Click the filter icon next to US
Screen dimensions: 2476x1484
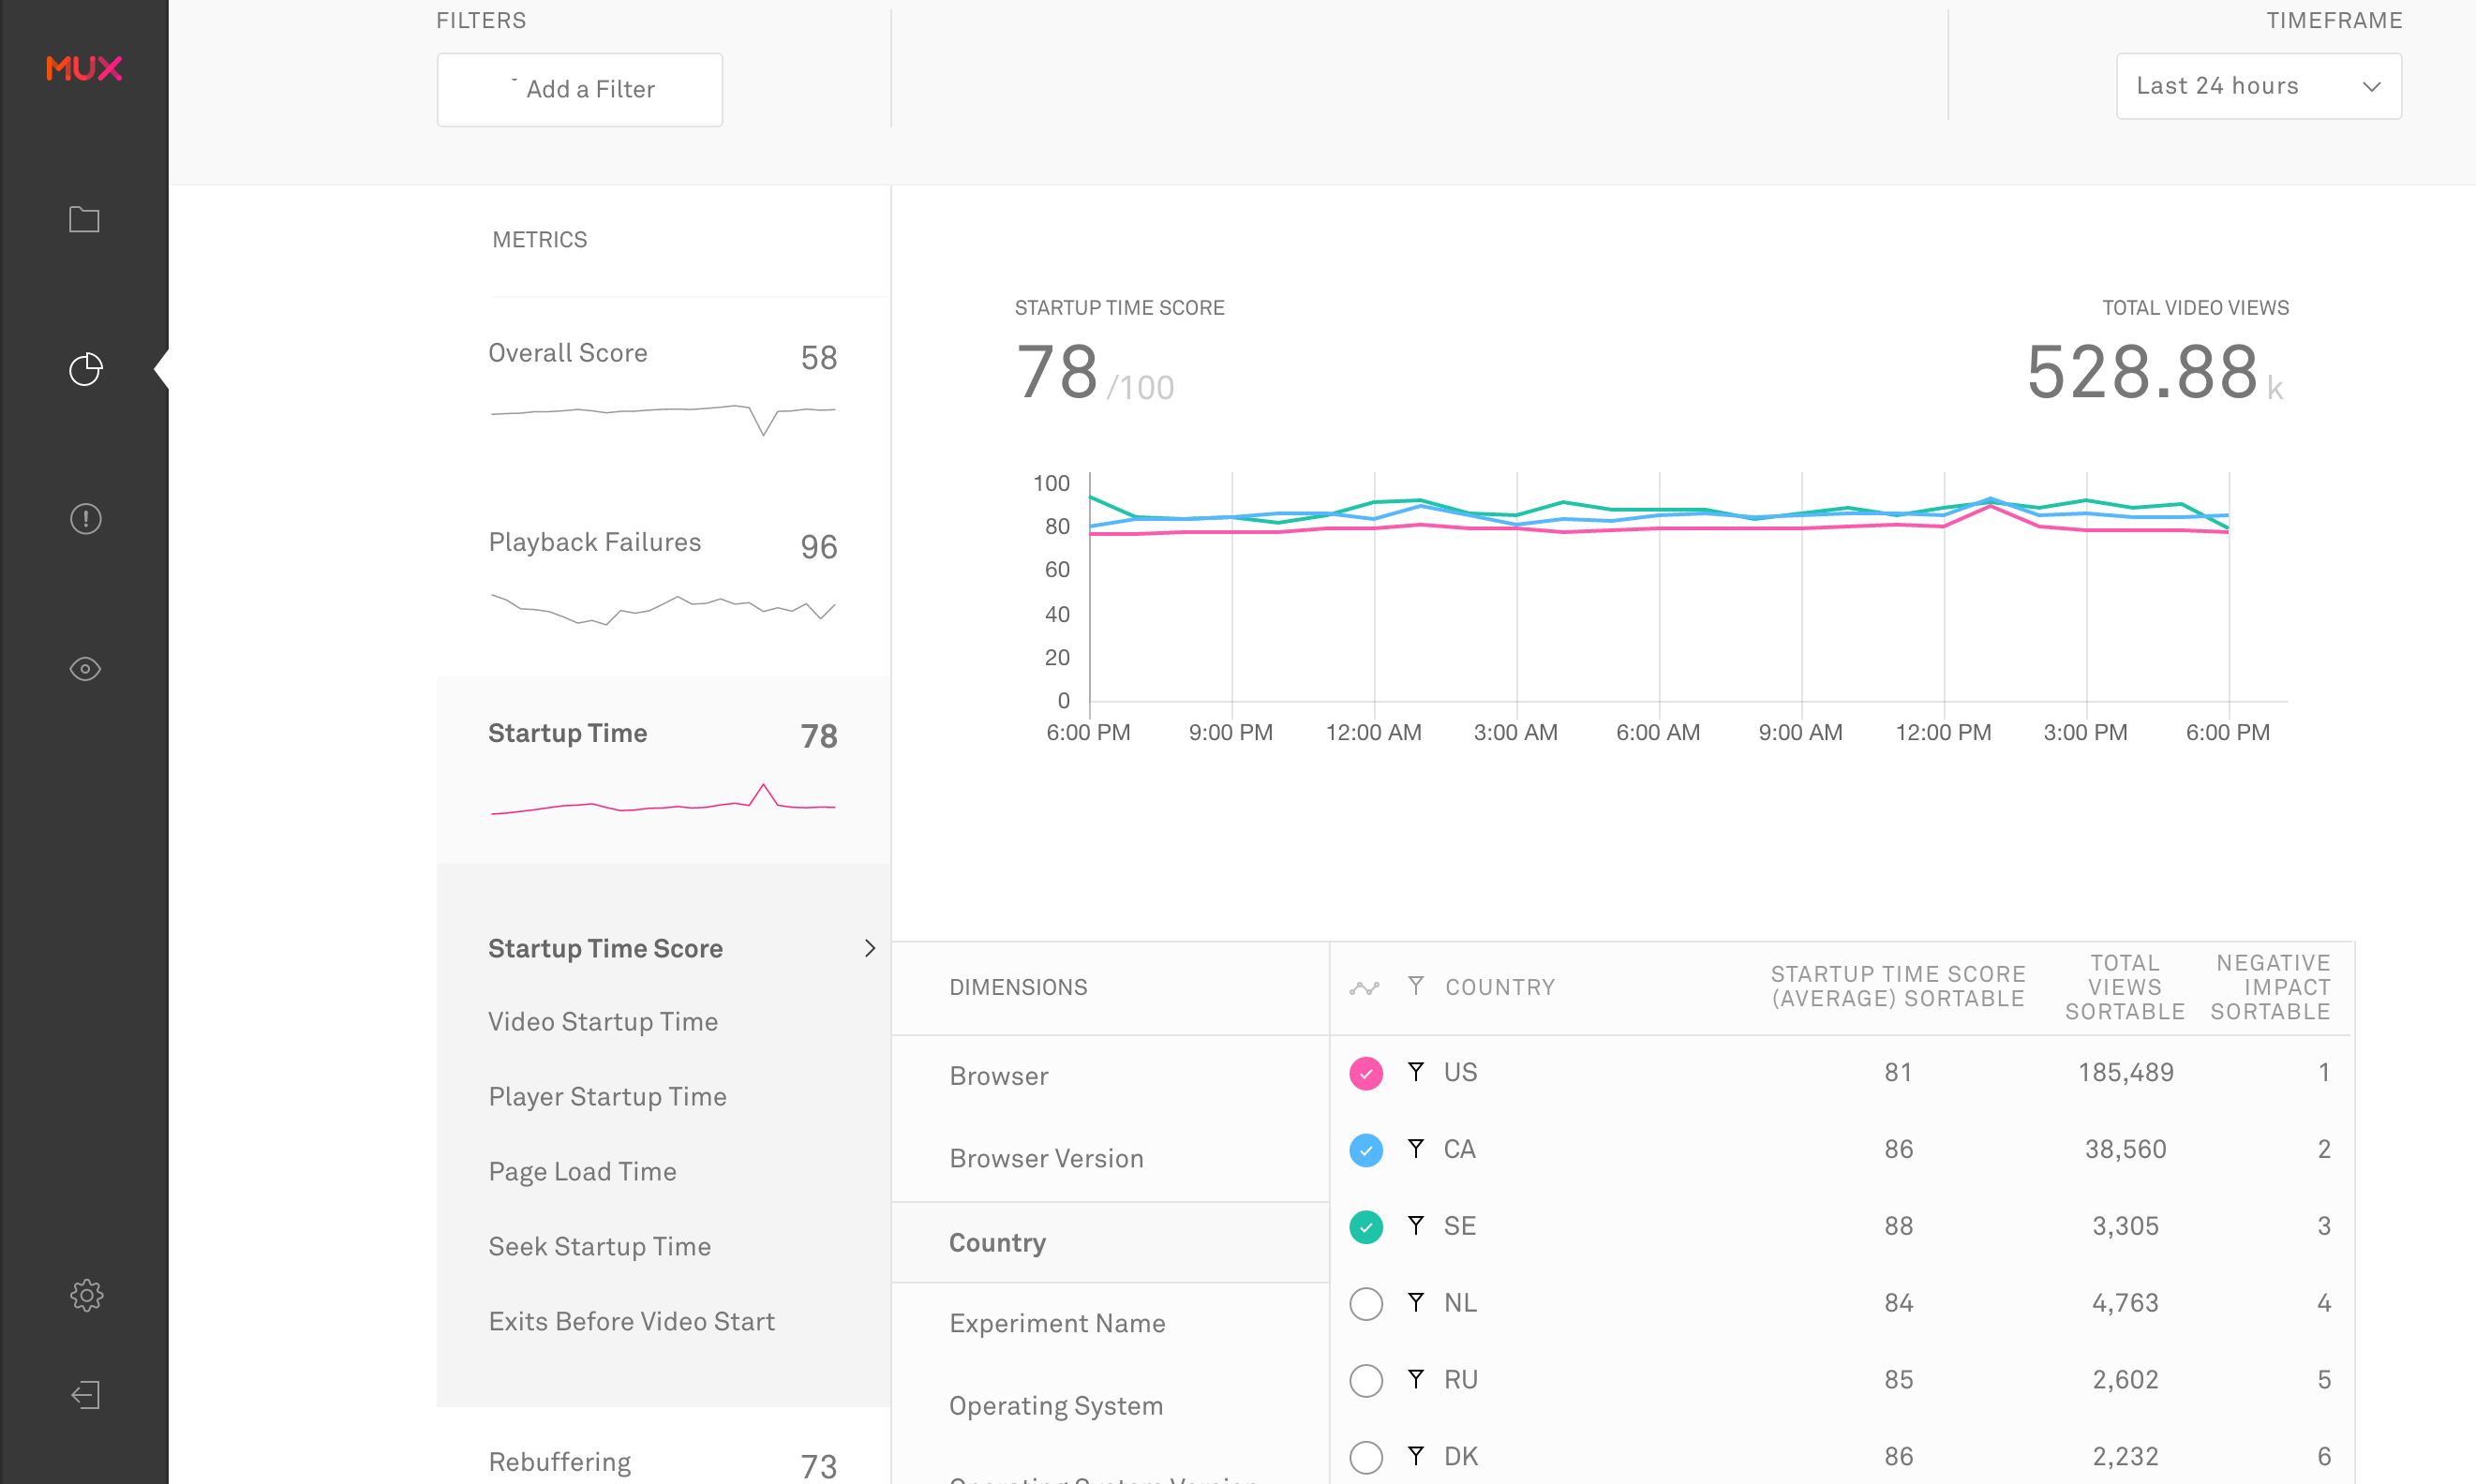click(x=1415, y=1072)
